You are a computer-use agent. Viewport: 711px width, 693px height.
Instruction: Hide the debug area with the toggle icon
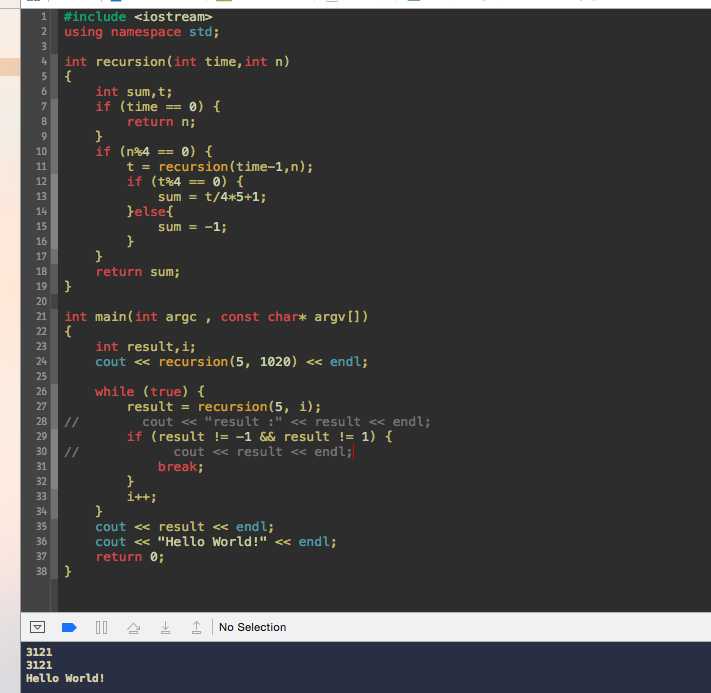pos(37,627)
